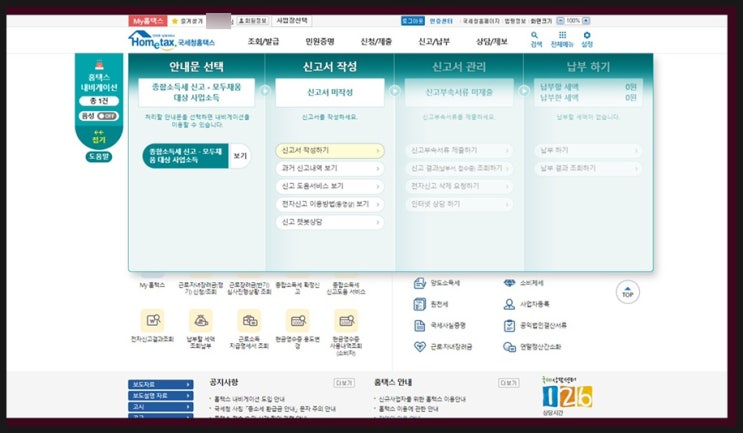Click 신고 도움서비스 보기
Image resolution: width=743 pixels, height=433 pixels.
[330, 186]
